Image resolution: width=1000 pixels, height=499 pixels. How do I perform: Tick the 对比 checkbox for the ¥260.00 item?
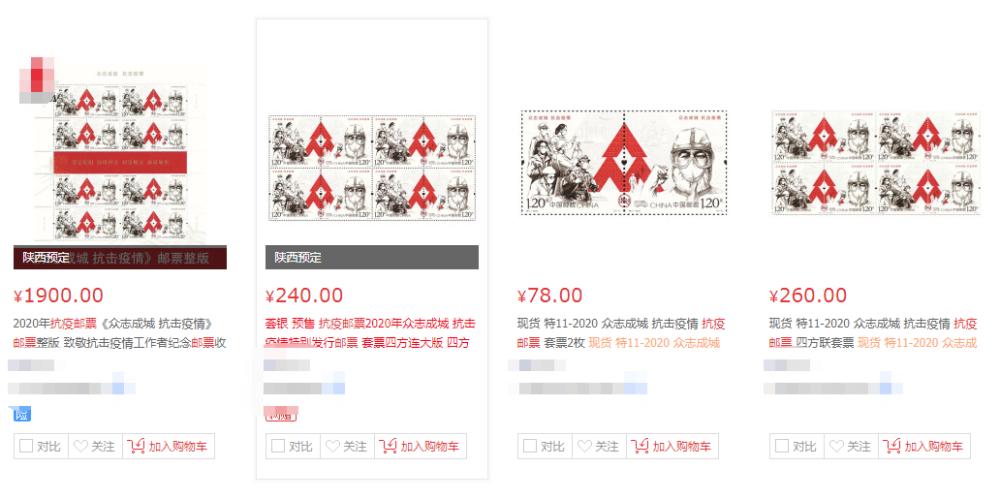(781, 446)
